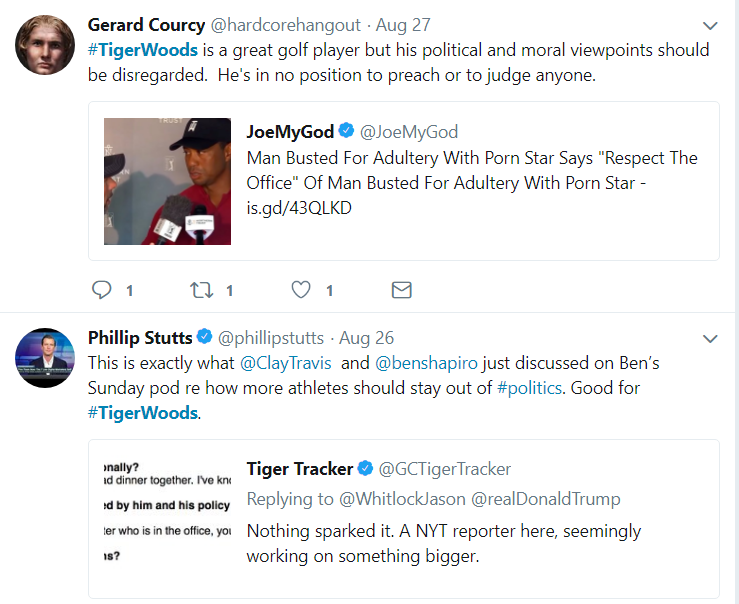Open the Tiger Woods interview photo thumbnail

(x=167, y=181)
